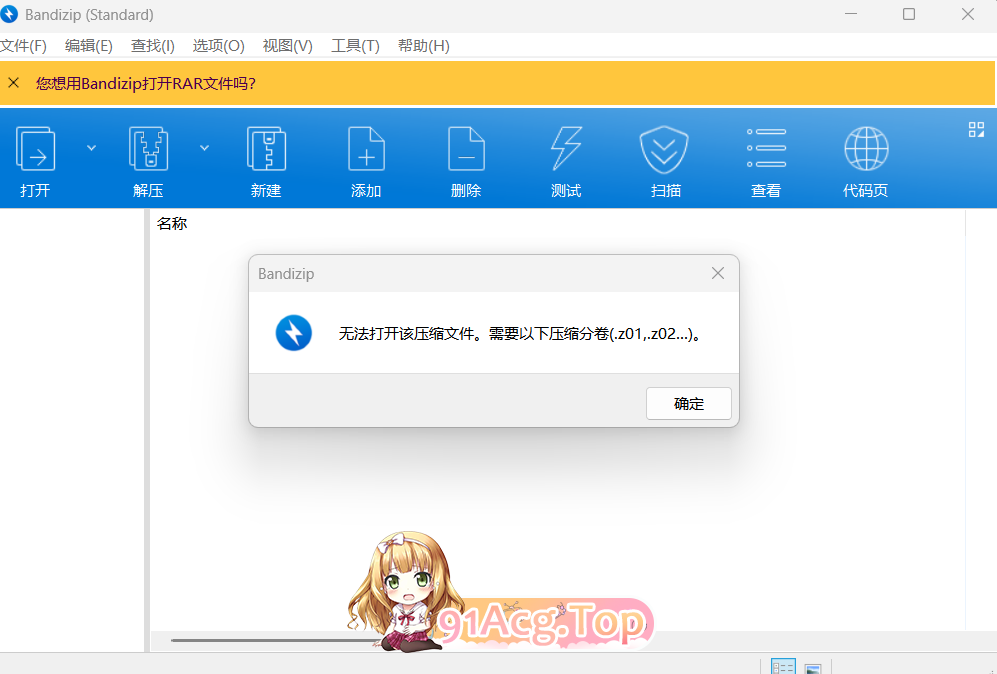Open the 编辑(E) menu

coord(88,46)
